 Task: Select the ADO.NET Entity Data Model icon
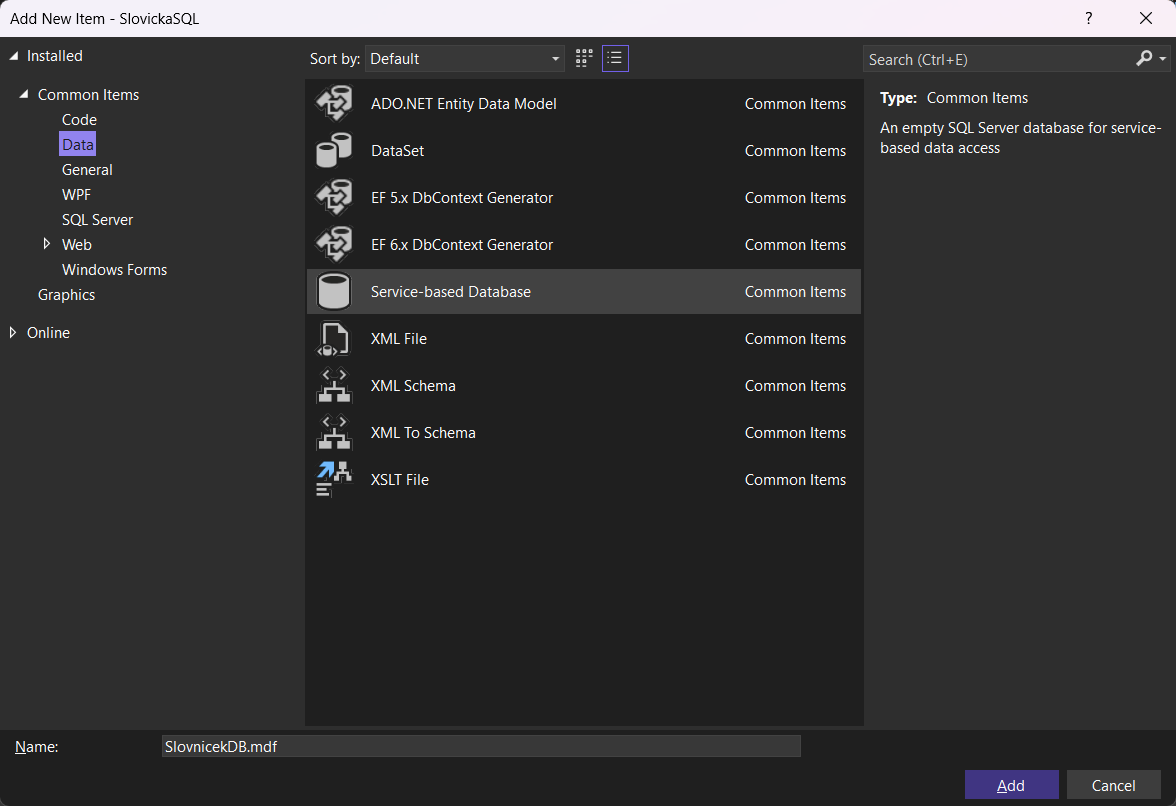click(x=334, y=104)
